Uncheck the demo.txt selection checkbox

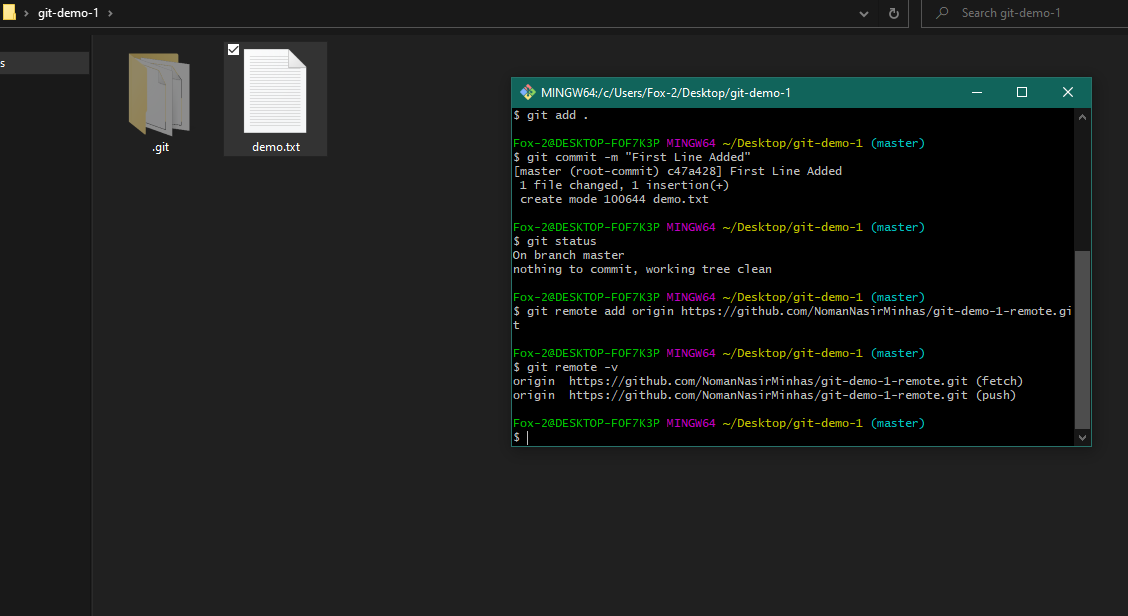(x=233, y=49)
